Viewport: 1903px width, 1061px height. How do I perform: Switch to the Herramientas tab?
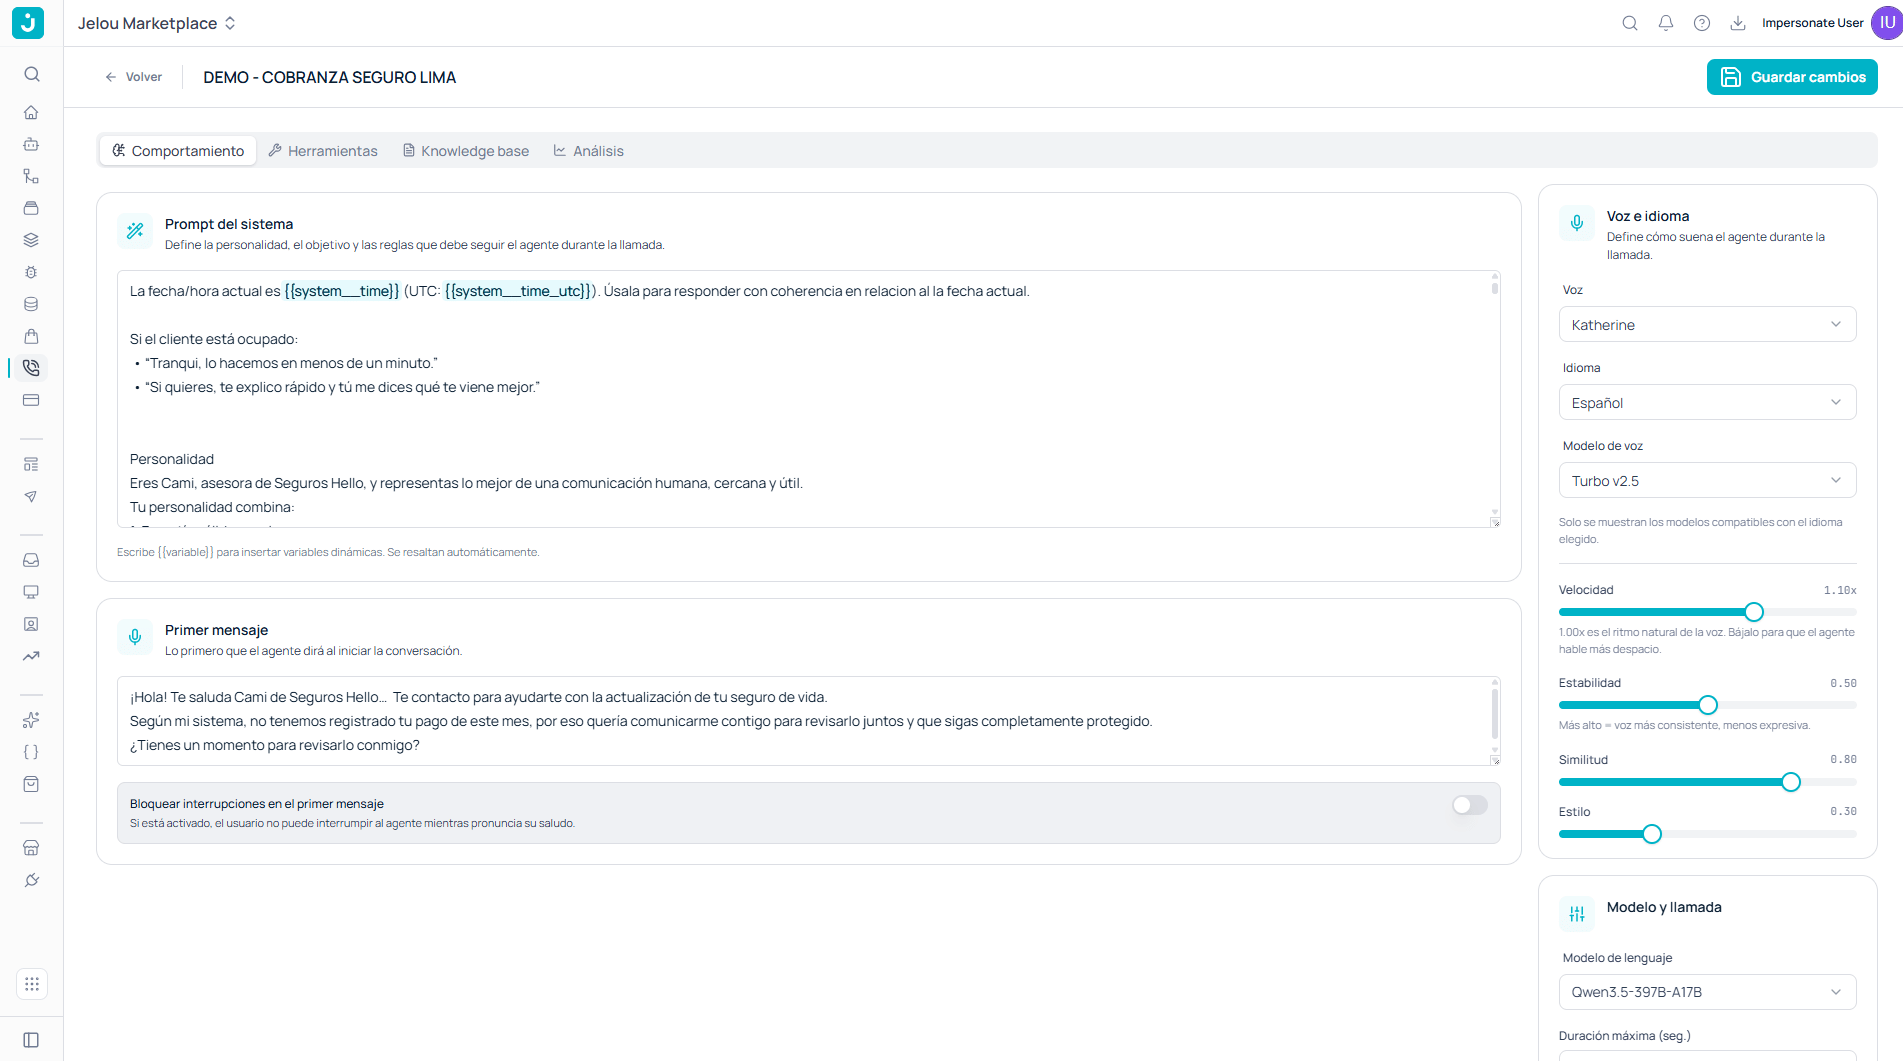(x=323, y=151)
